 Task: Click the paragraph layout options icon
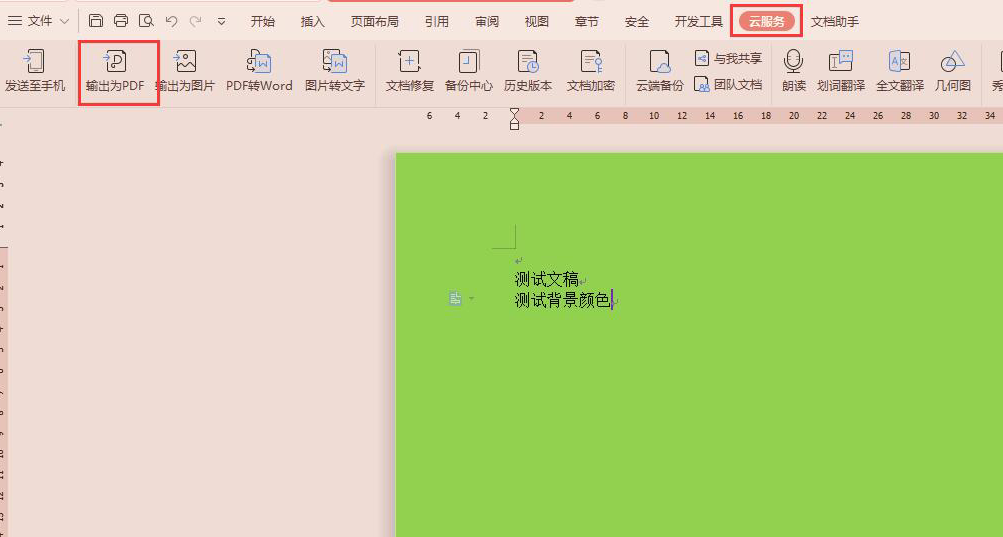click(x=455, y=298)
